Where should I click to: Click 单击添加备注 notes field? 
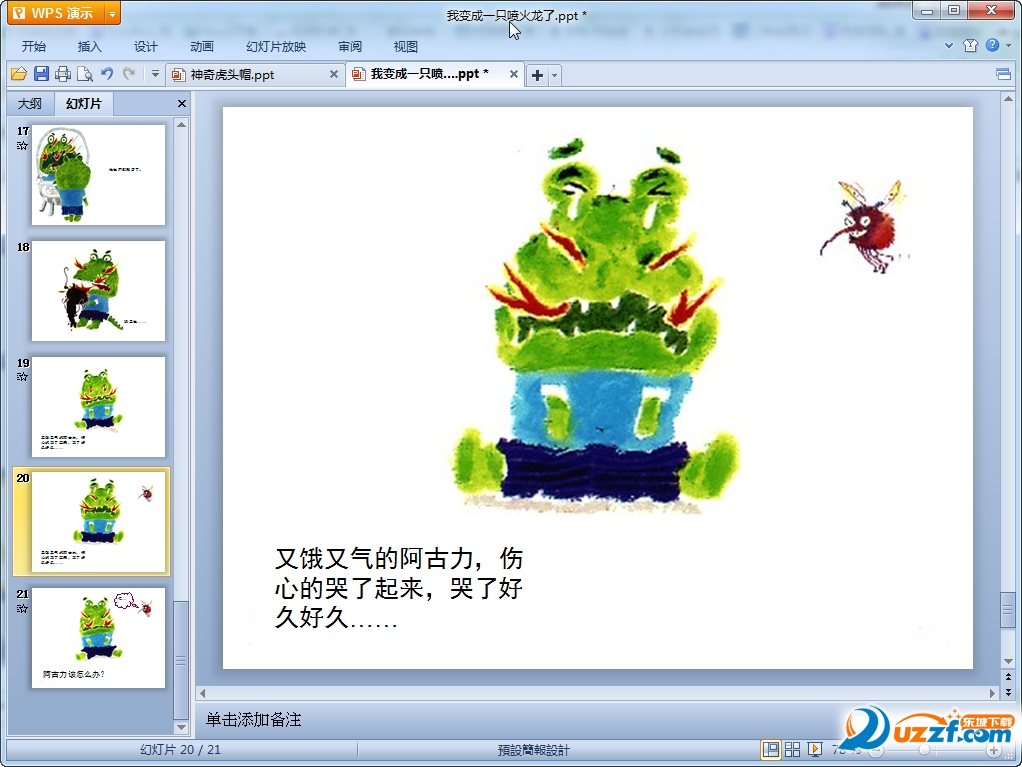(x=254, y=719)
